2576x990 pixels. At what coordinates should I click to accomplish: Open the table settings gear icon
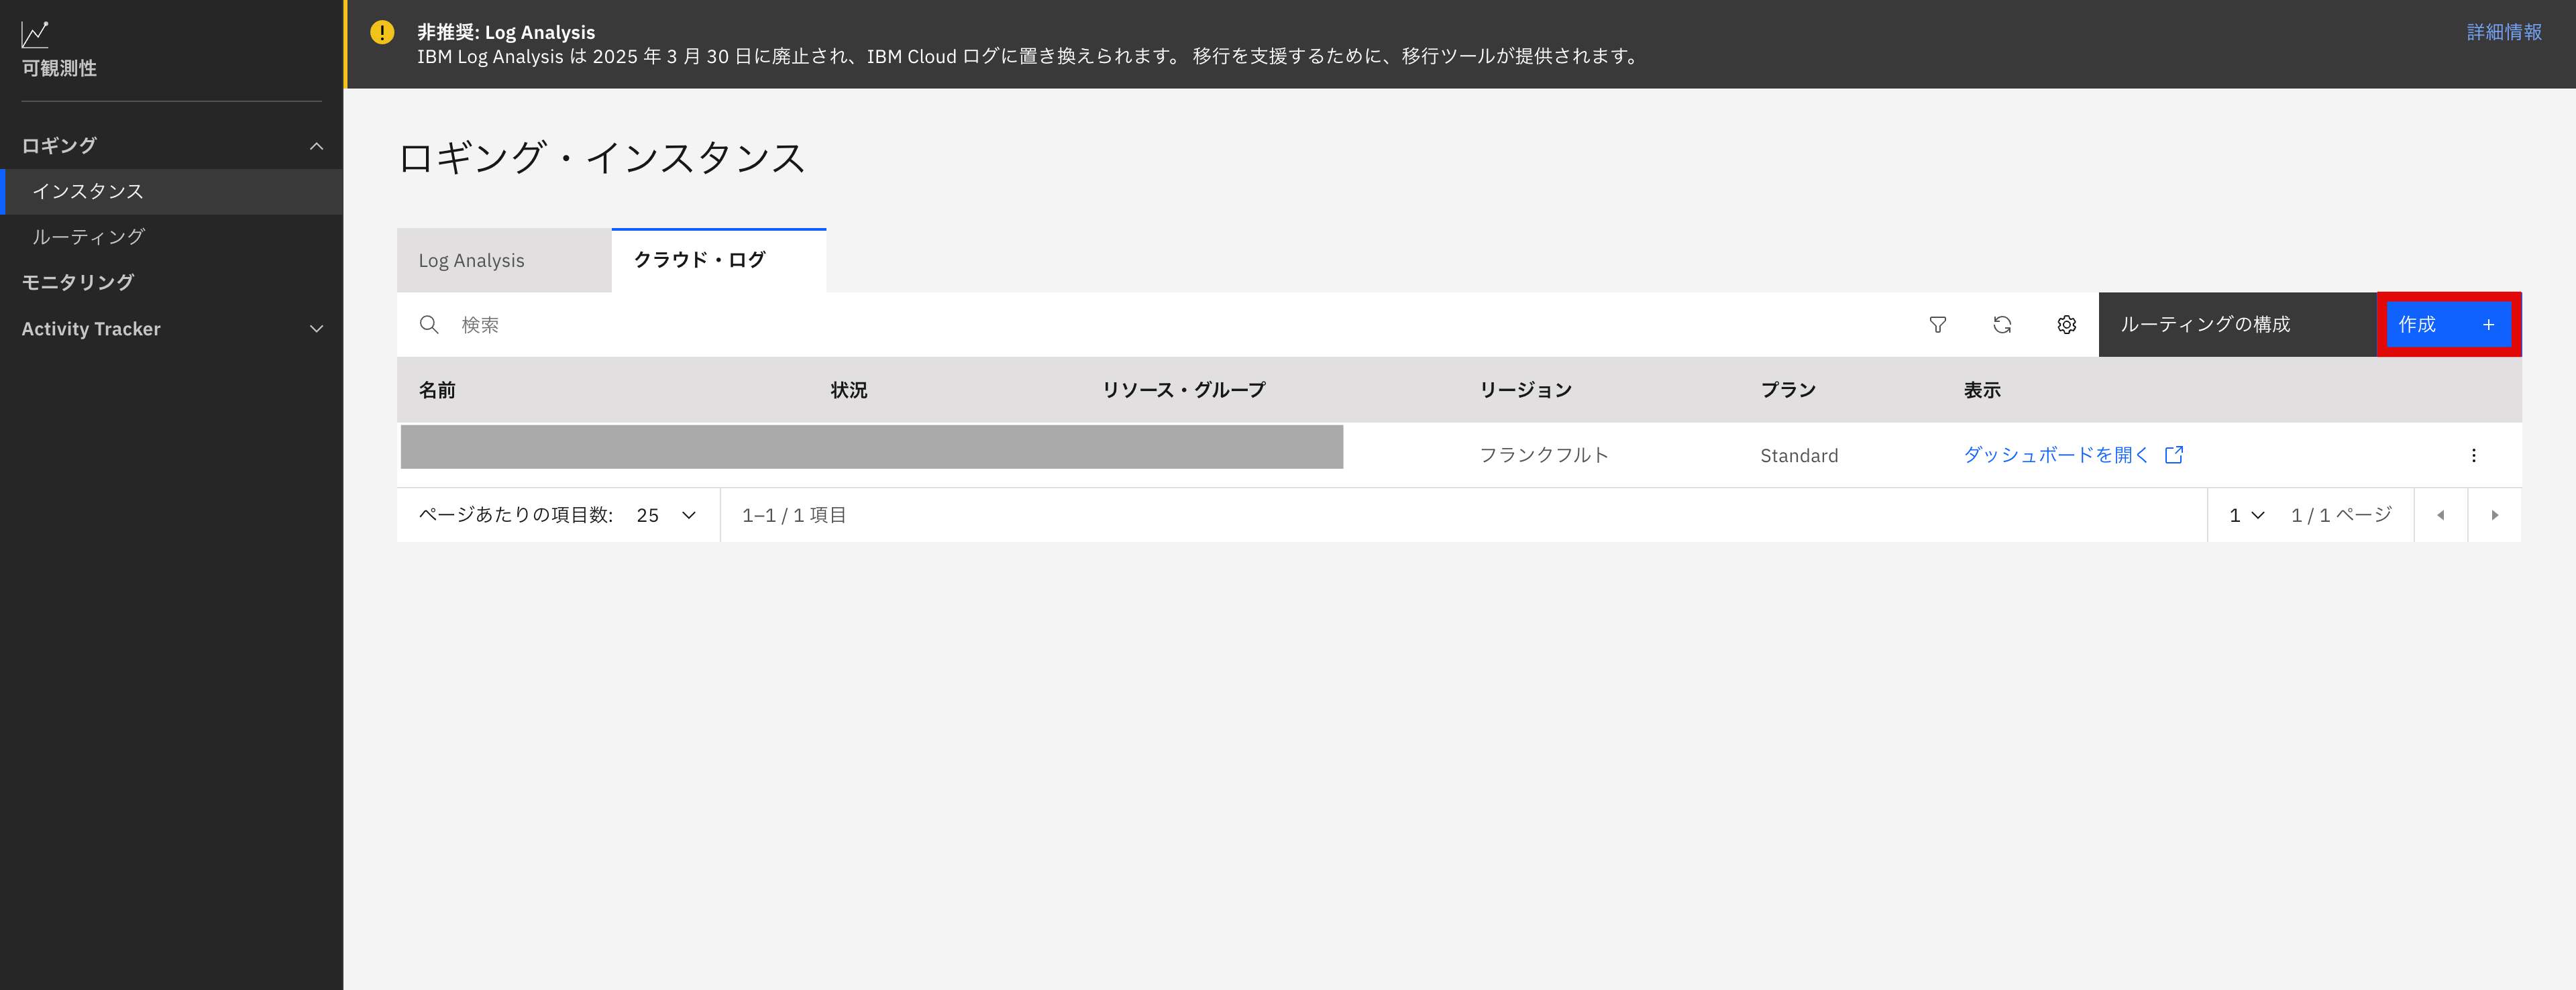point(2066,325)
